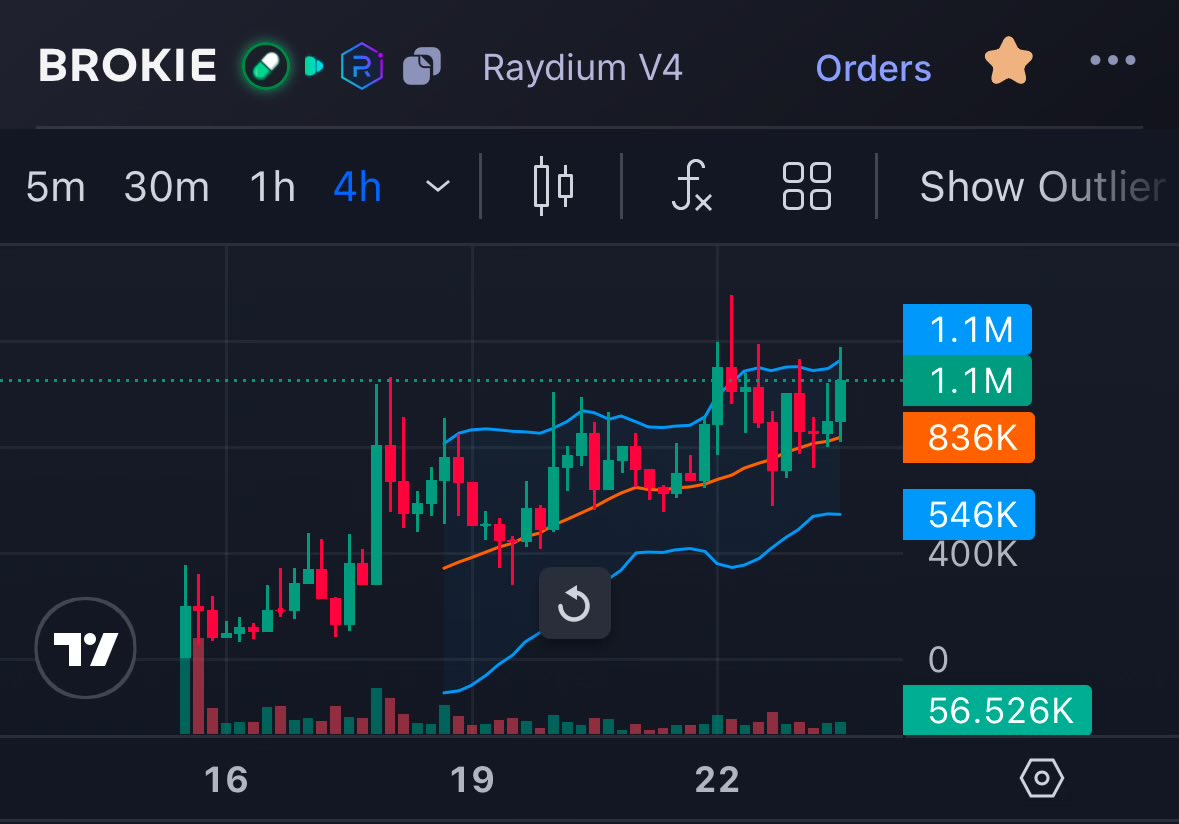Click the 19 date on time axis
The height and width of the screenshot is (824, 1179).
(471, 780)
